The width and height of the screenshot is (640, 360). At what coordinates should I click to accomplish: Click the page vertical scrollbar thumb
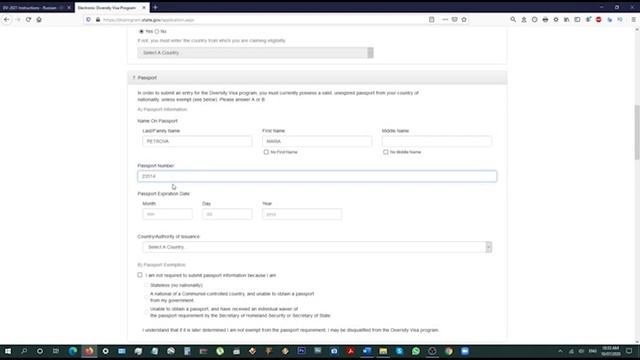(637, 132)
